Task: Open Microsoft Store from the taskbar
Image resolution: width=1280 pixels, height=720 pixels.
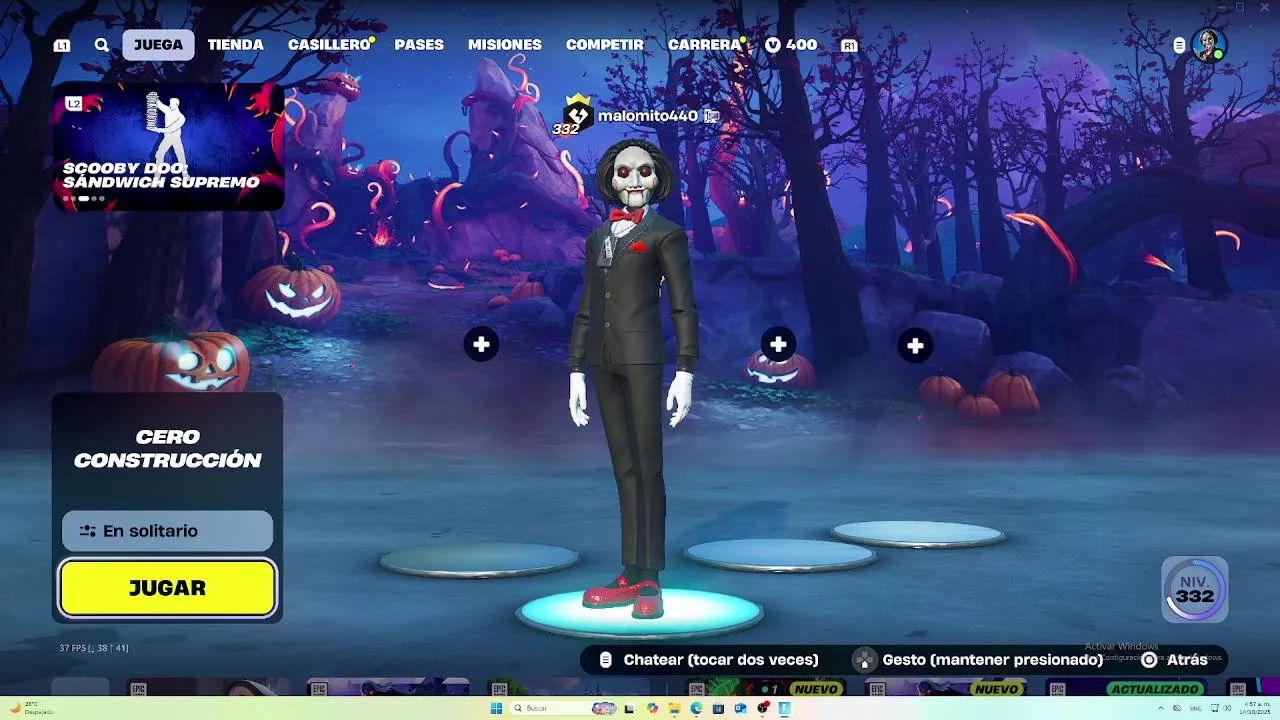Action: 718,708
